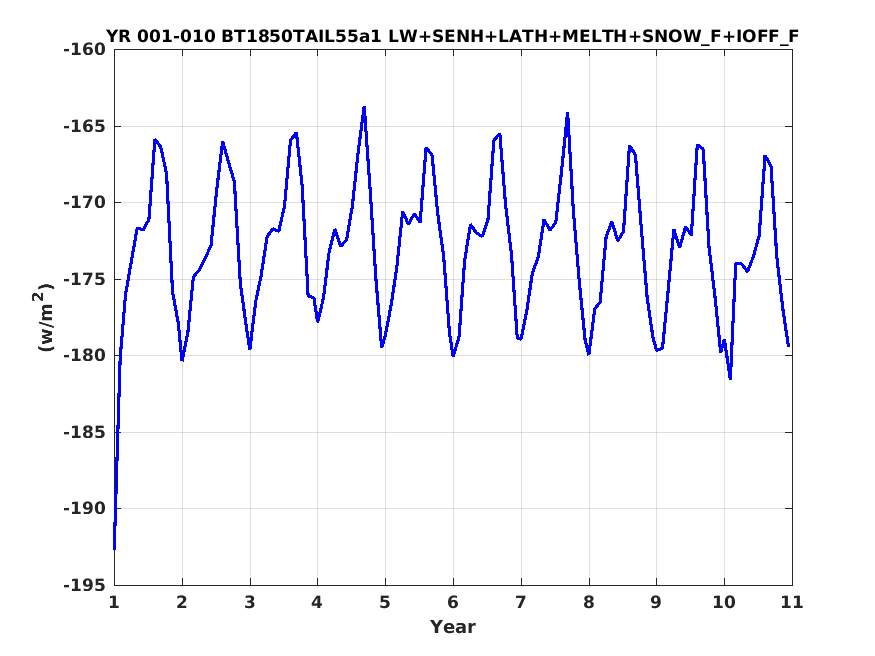Click the x-axis tick label 4
This screenshot has width=875, height=656.
[x=317, y=602]
